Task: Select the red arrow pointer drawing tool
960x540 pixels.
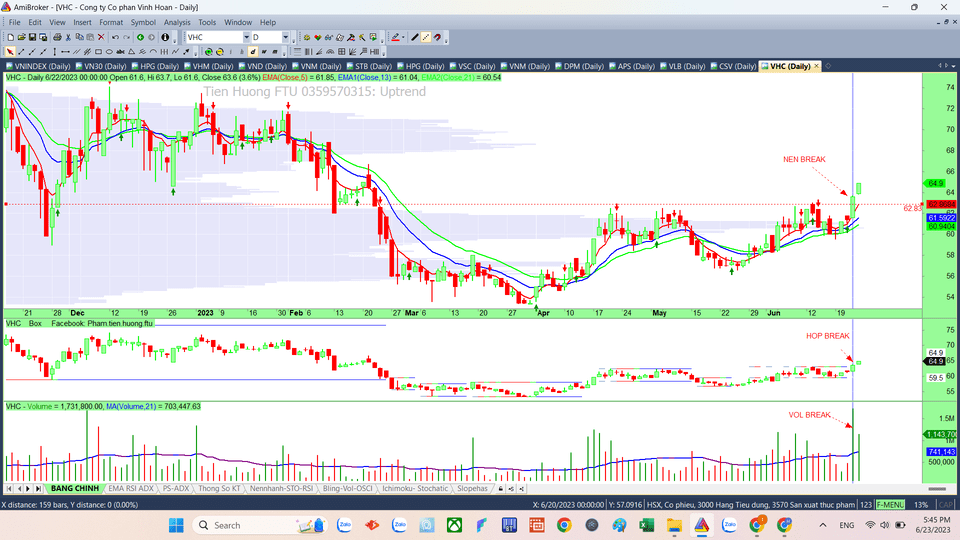Action: coord(10,51)
